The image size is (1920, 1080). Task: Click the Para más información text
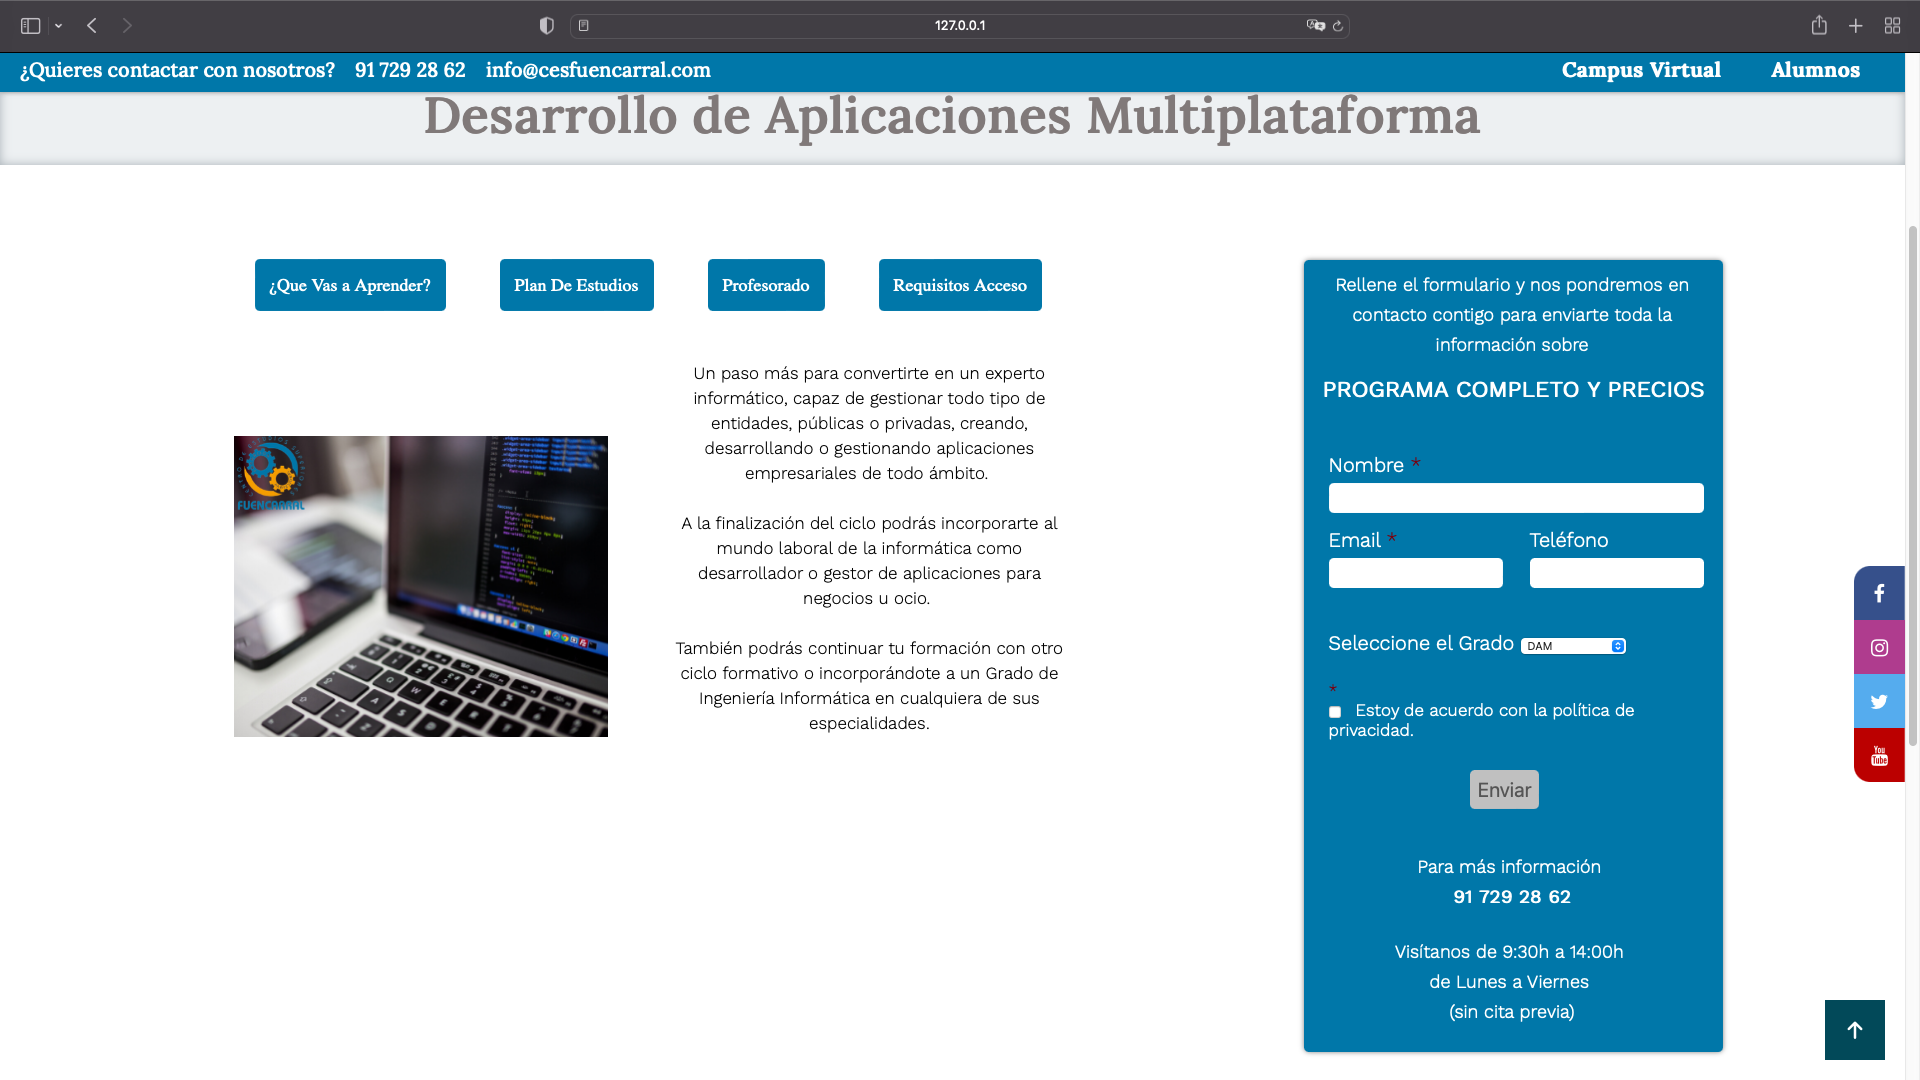point(1509,867)
